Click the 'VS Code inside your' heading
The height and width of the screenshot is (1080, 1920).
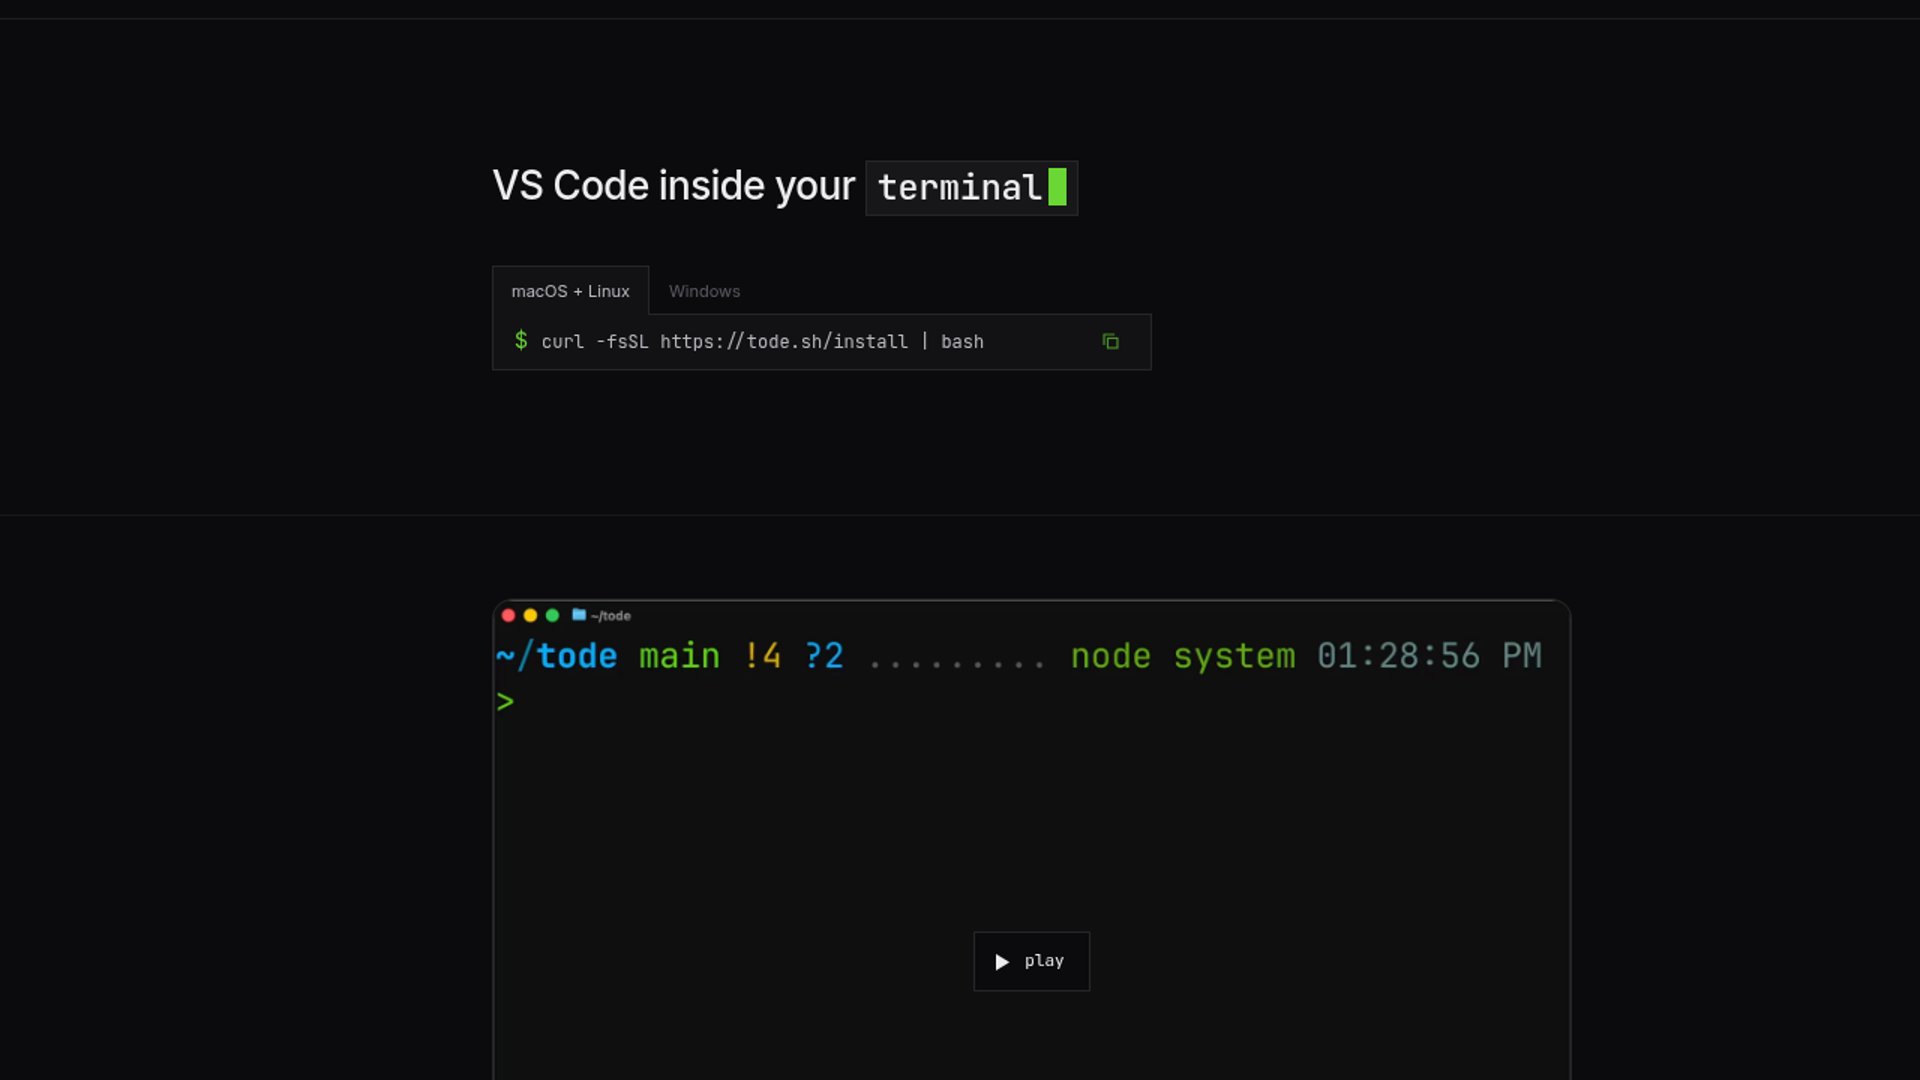[674, 186]
